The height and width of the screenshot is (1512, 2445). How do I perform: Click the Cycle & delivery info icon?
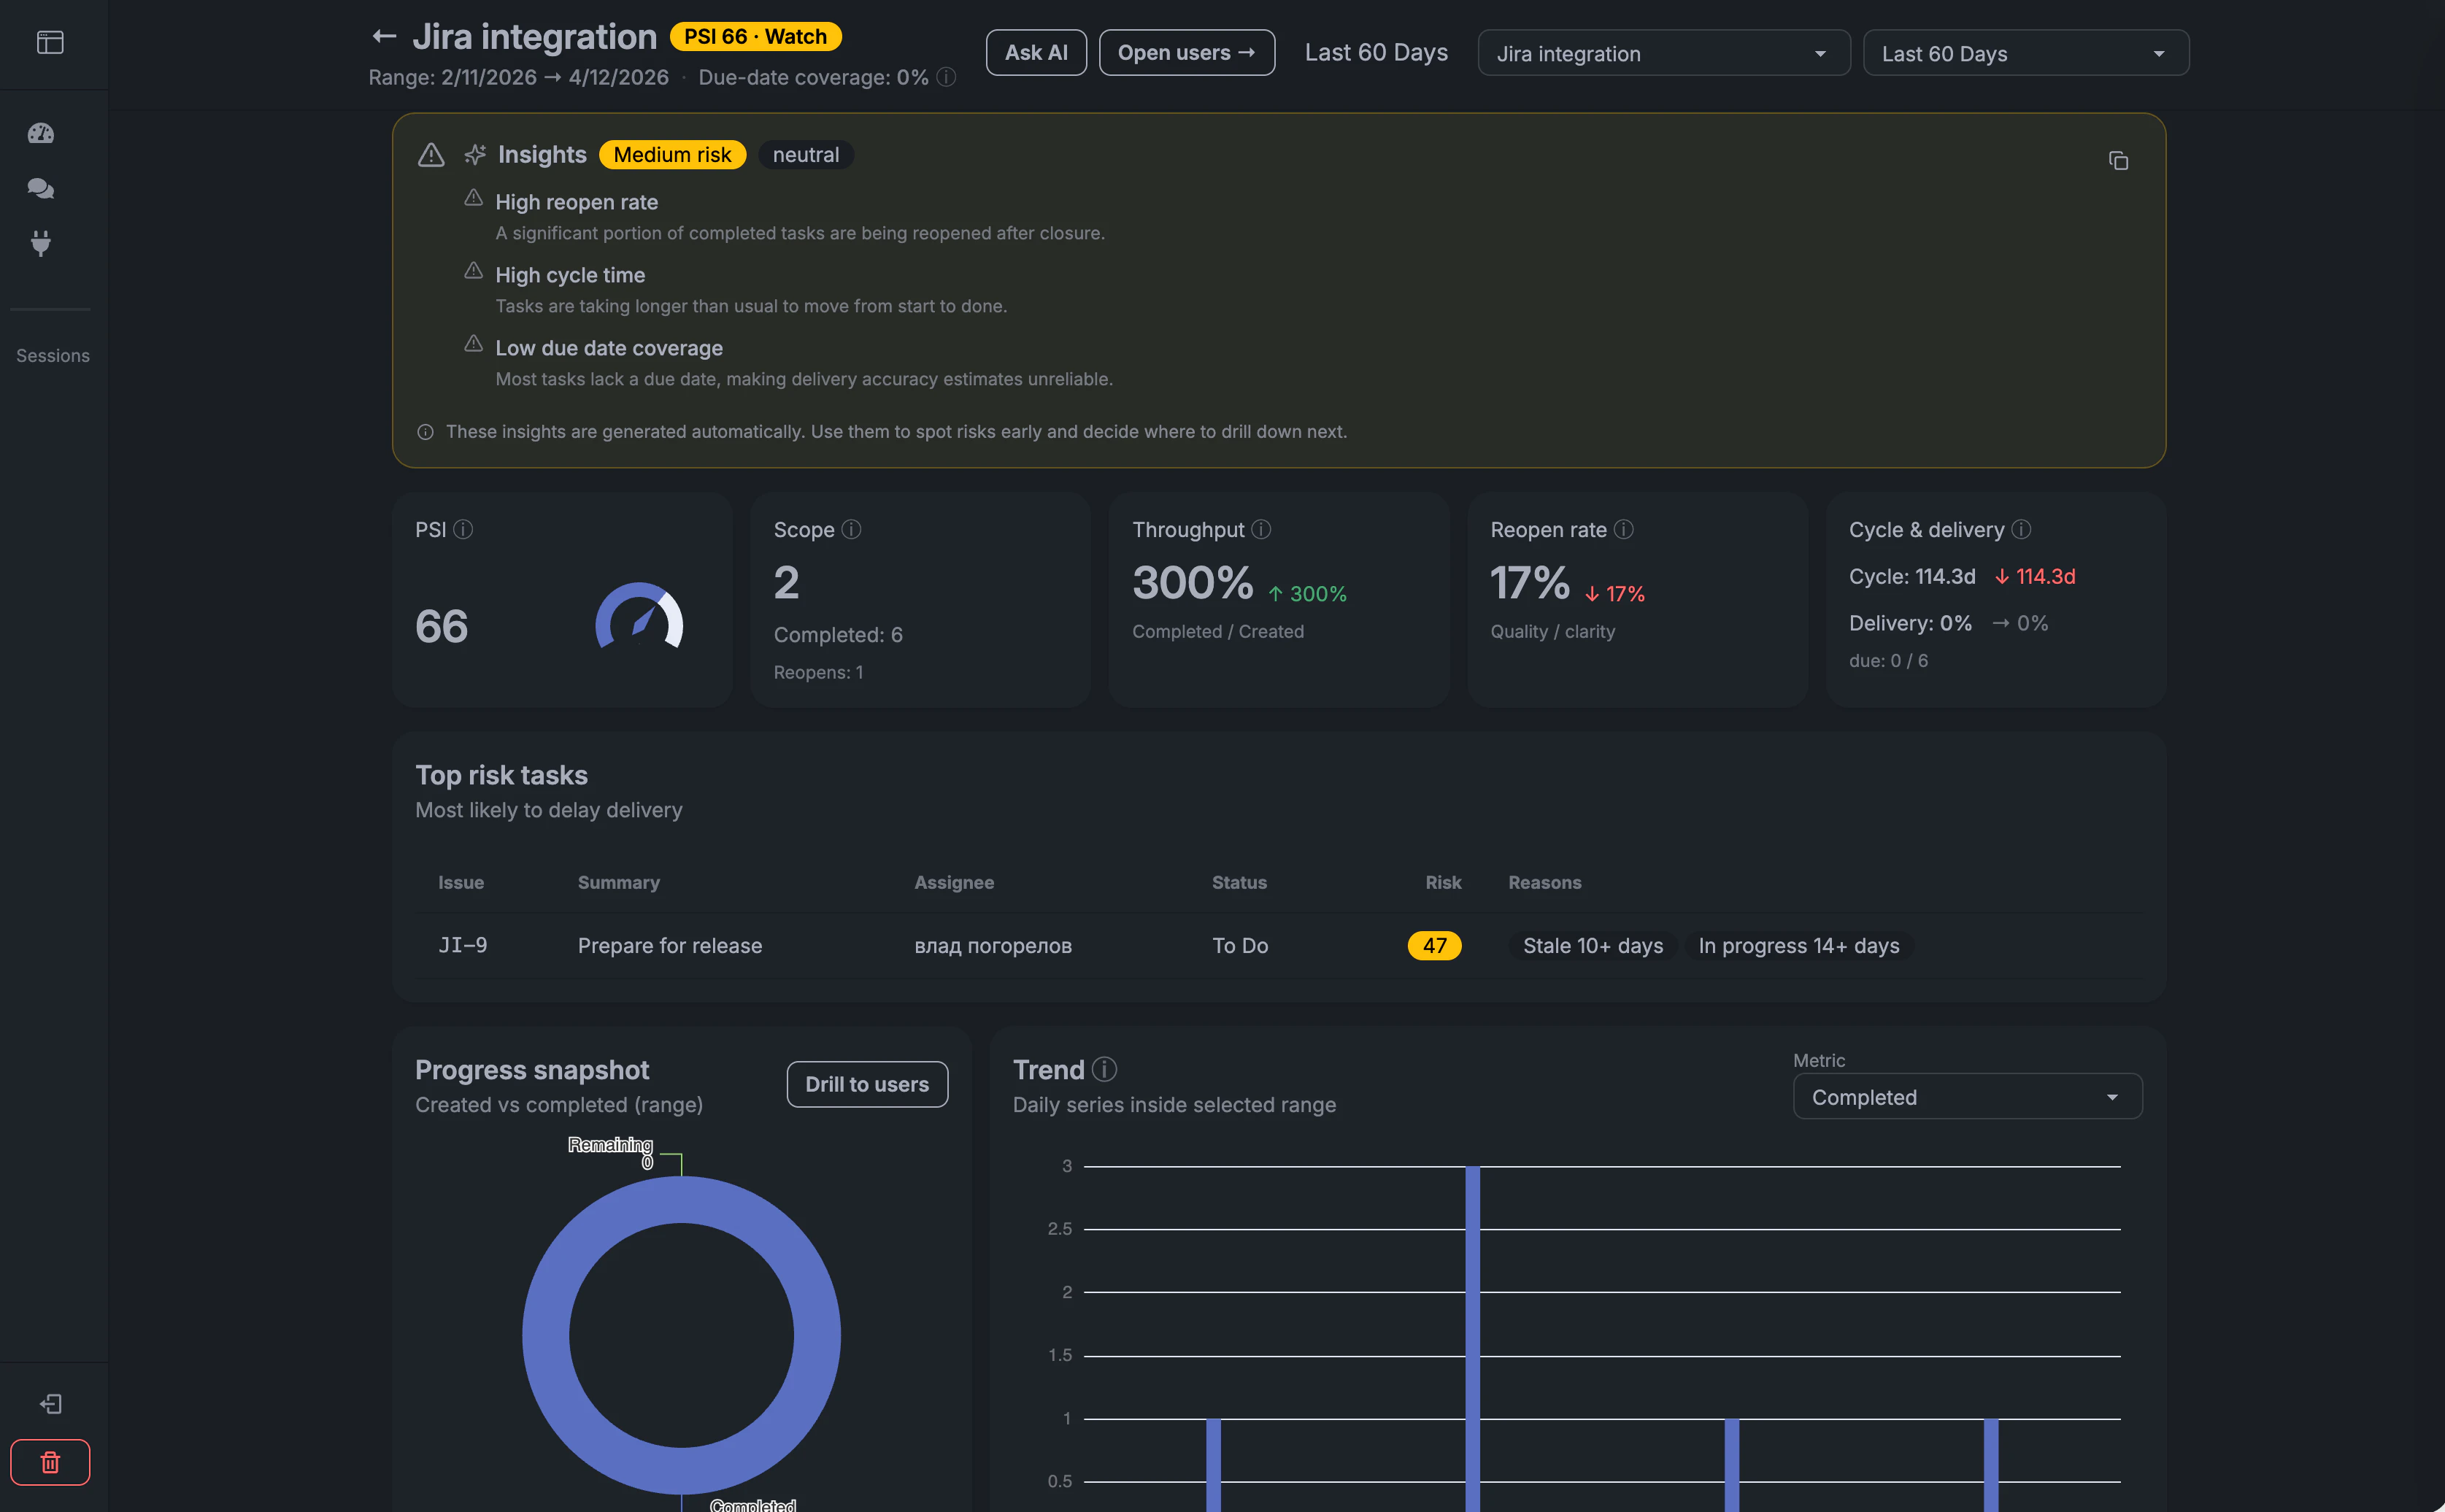(x=2021, y=530)
